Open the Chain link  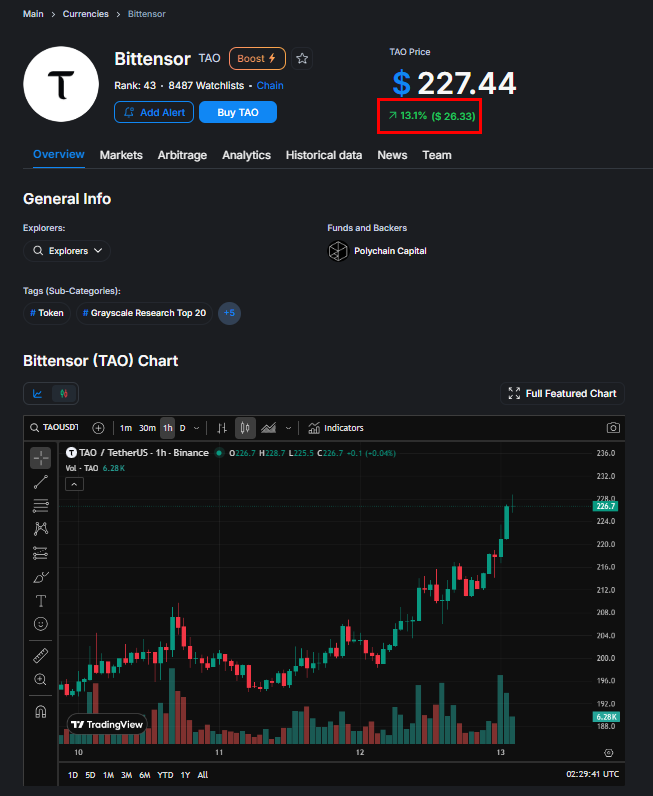click(x=270, y=86)
